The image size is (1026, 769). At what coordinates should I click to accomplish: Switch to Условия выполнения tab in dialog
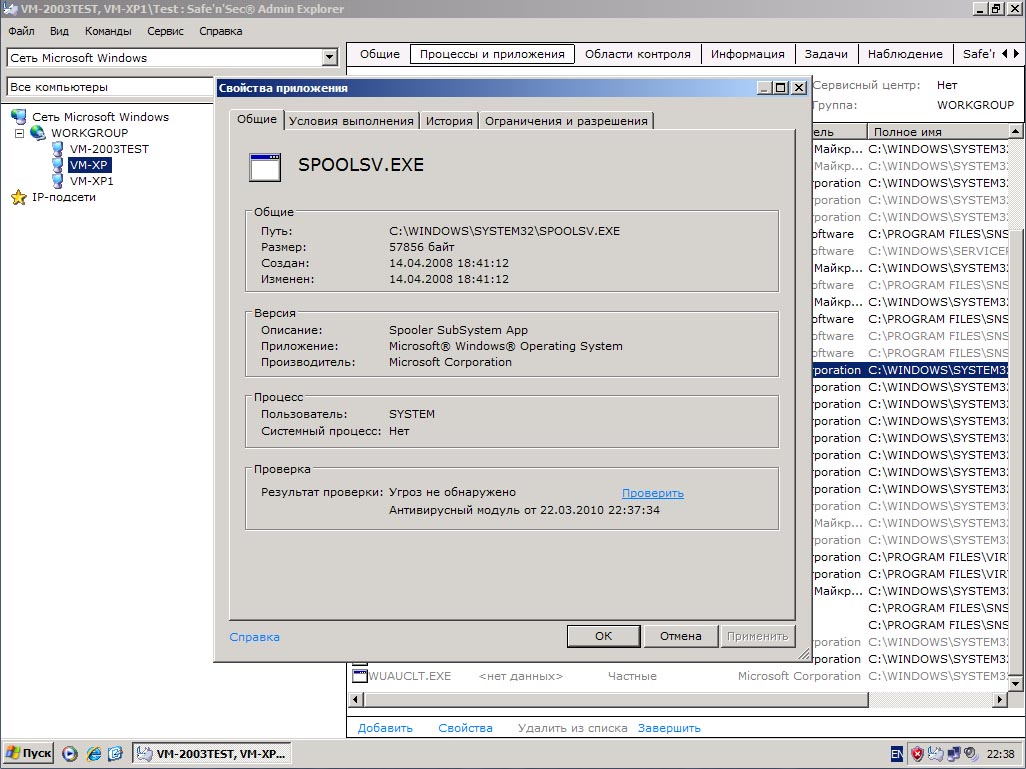click(351, 120)
